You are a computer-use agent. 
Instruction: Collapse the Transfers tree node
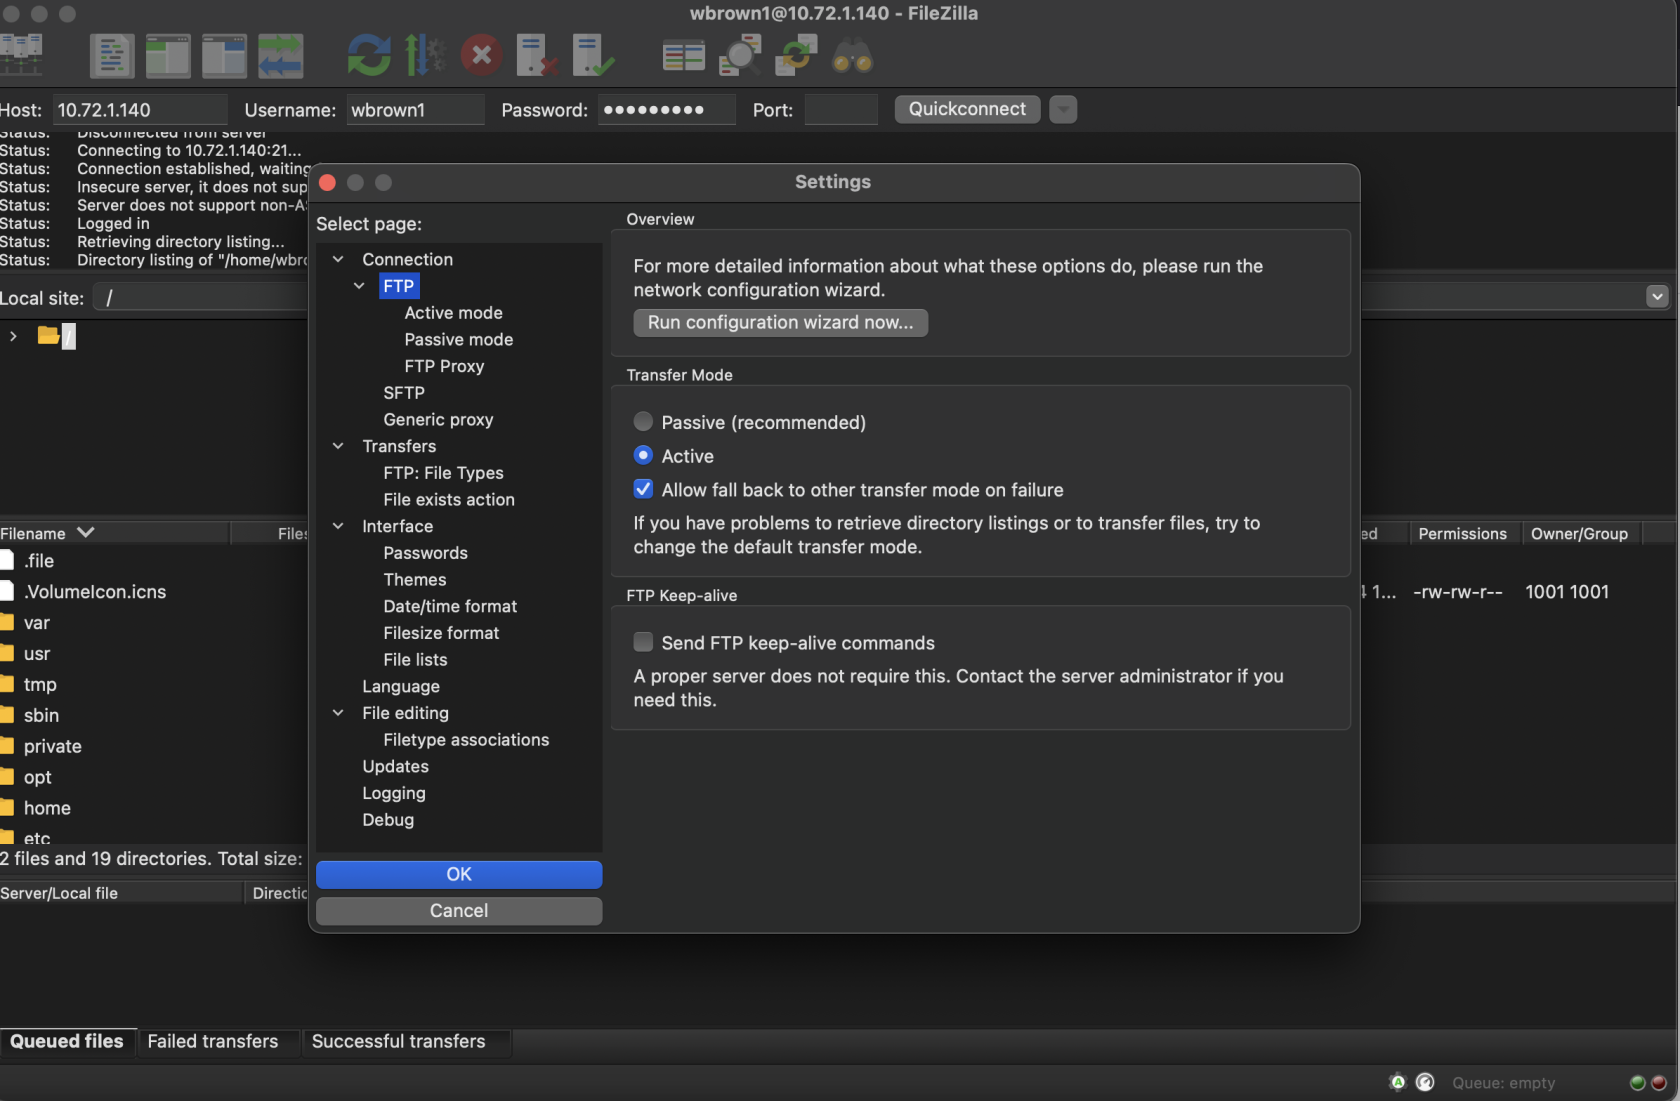pos(338,446)
